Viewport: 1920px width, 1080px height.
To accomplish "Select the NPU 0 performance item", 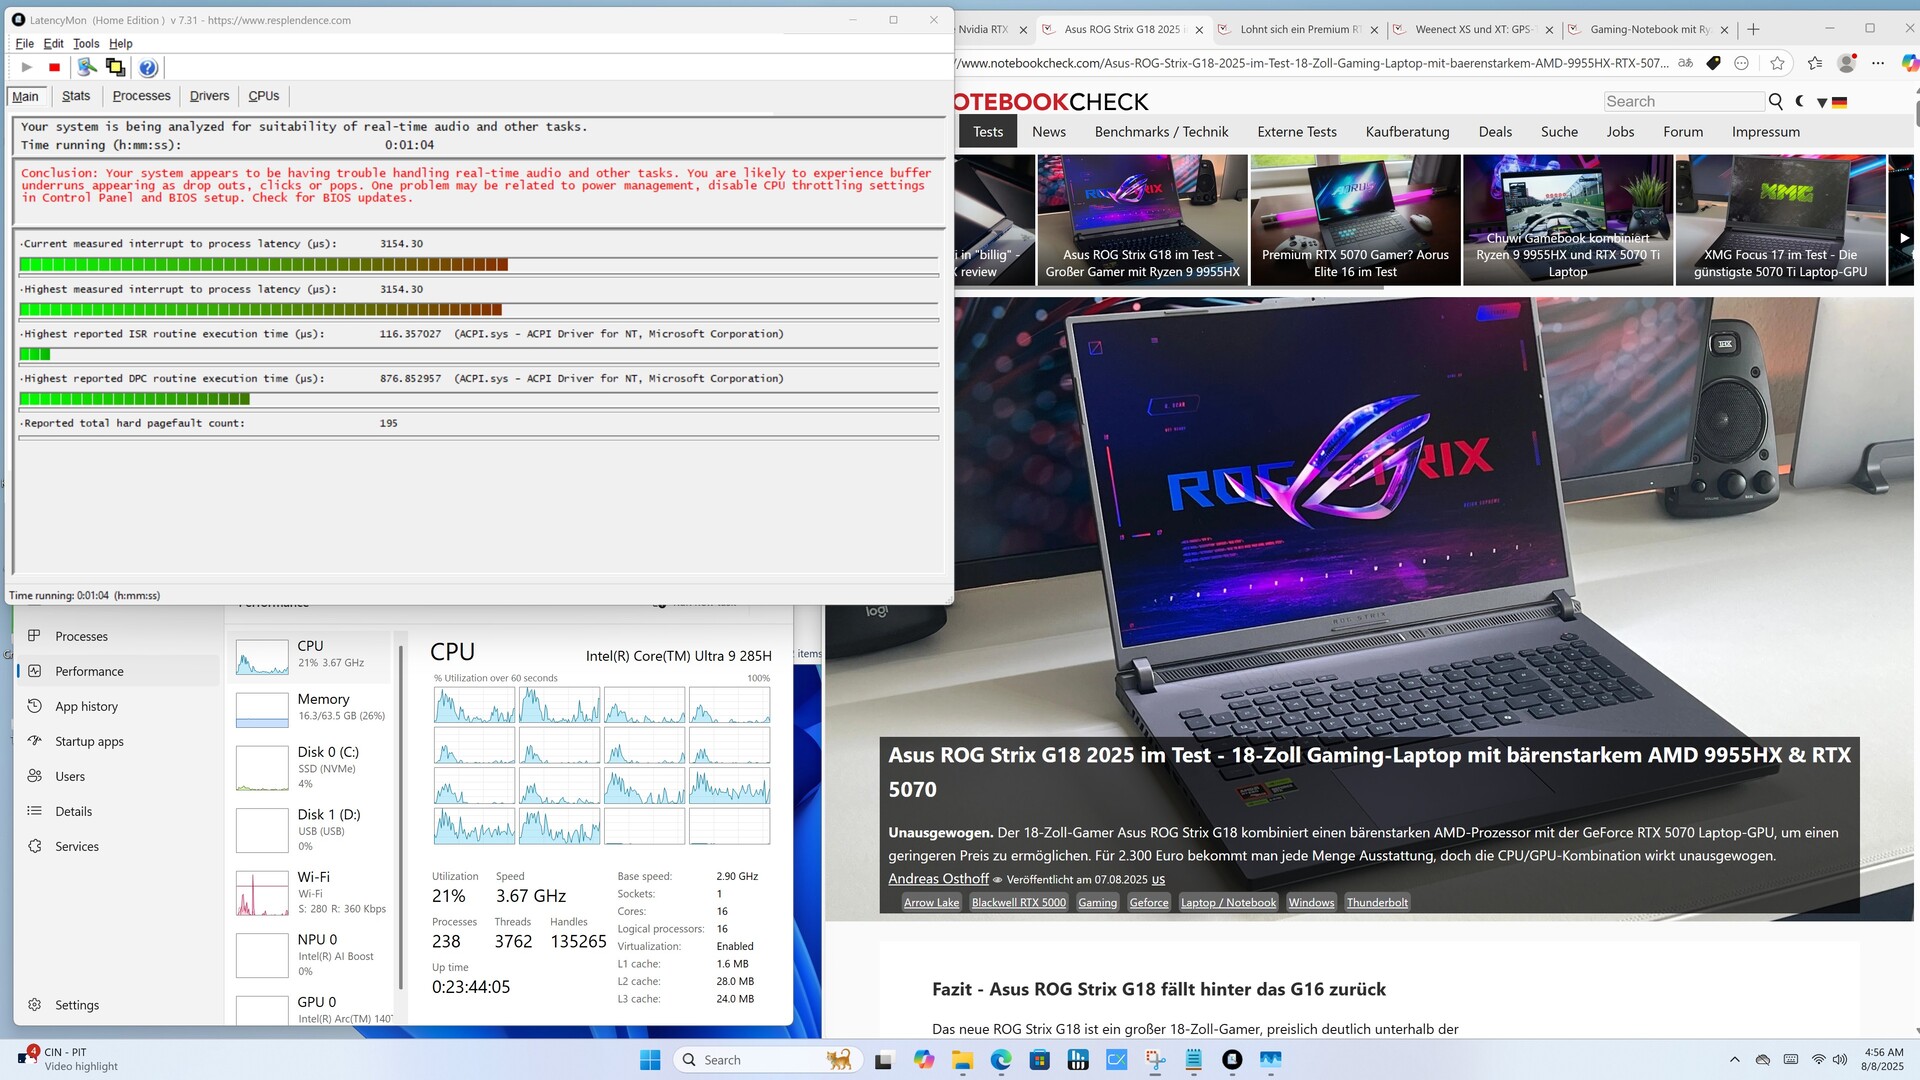I will (311, 955).
